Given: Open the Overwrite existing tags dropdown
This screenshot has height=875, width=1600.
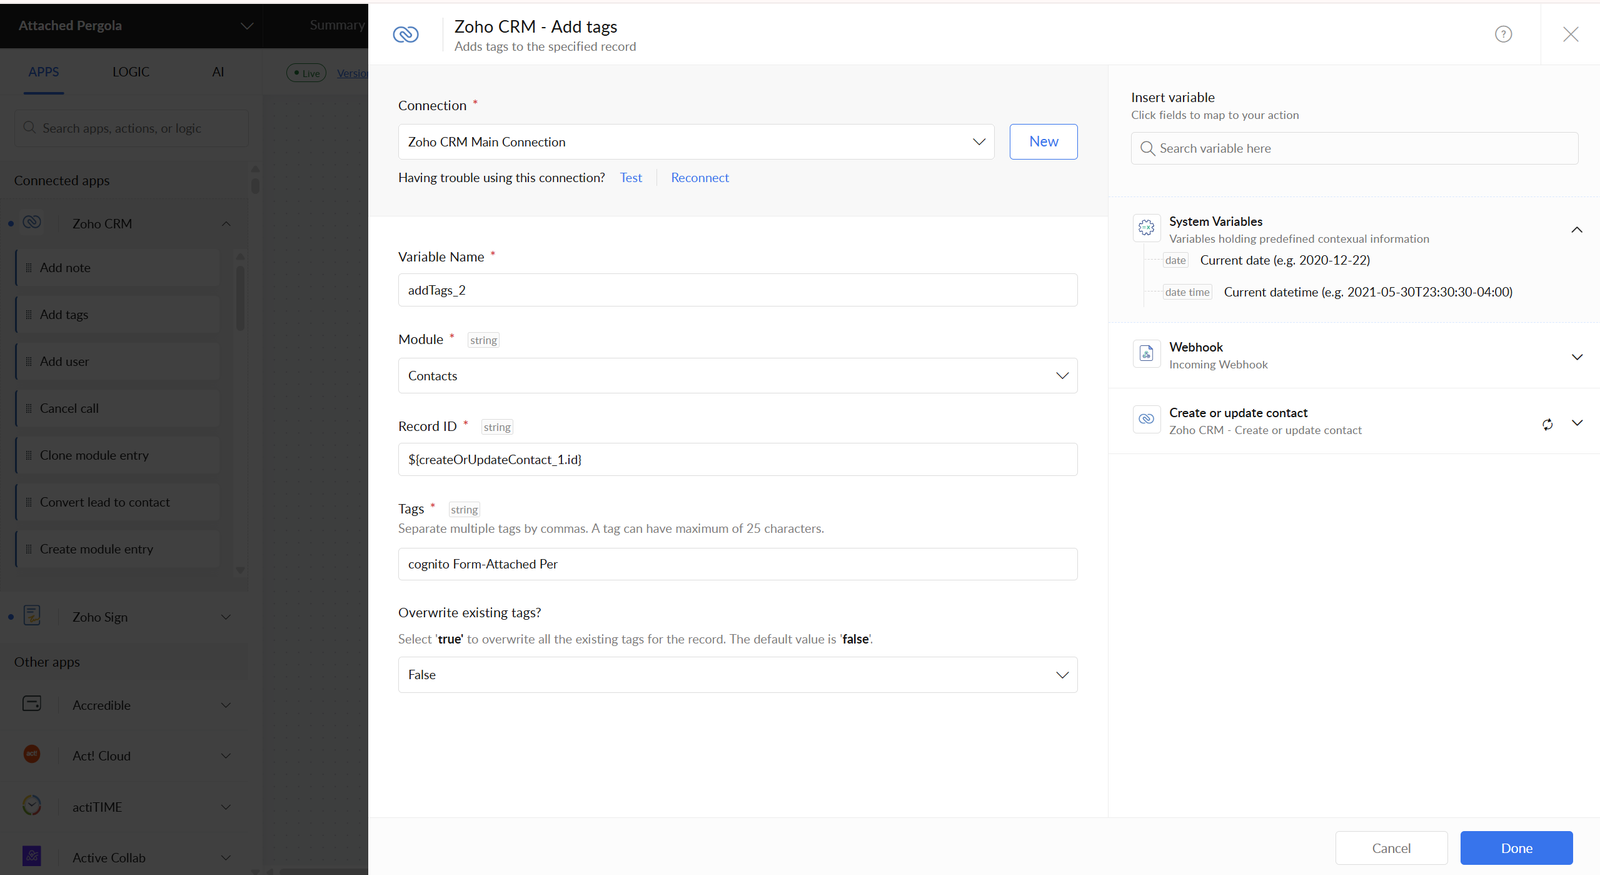Looking at the screenshot, I should [737, 675].
